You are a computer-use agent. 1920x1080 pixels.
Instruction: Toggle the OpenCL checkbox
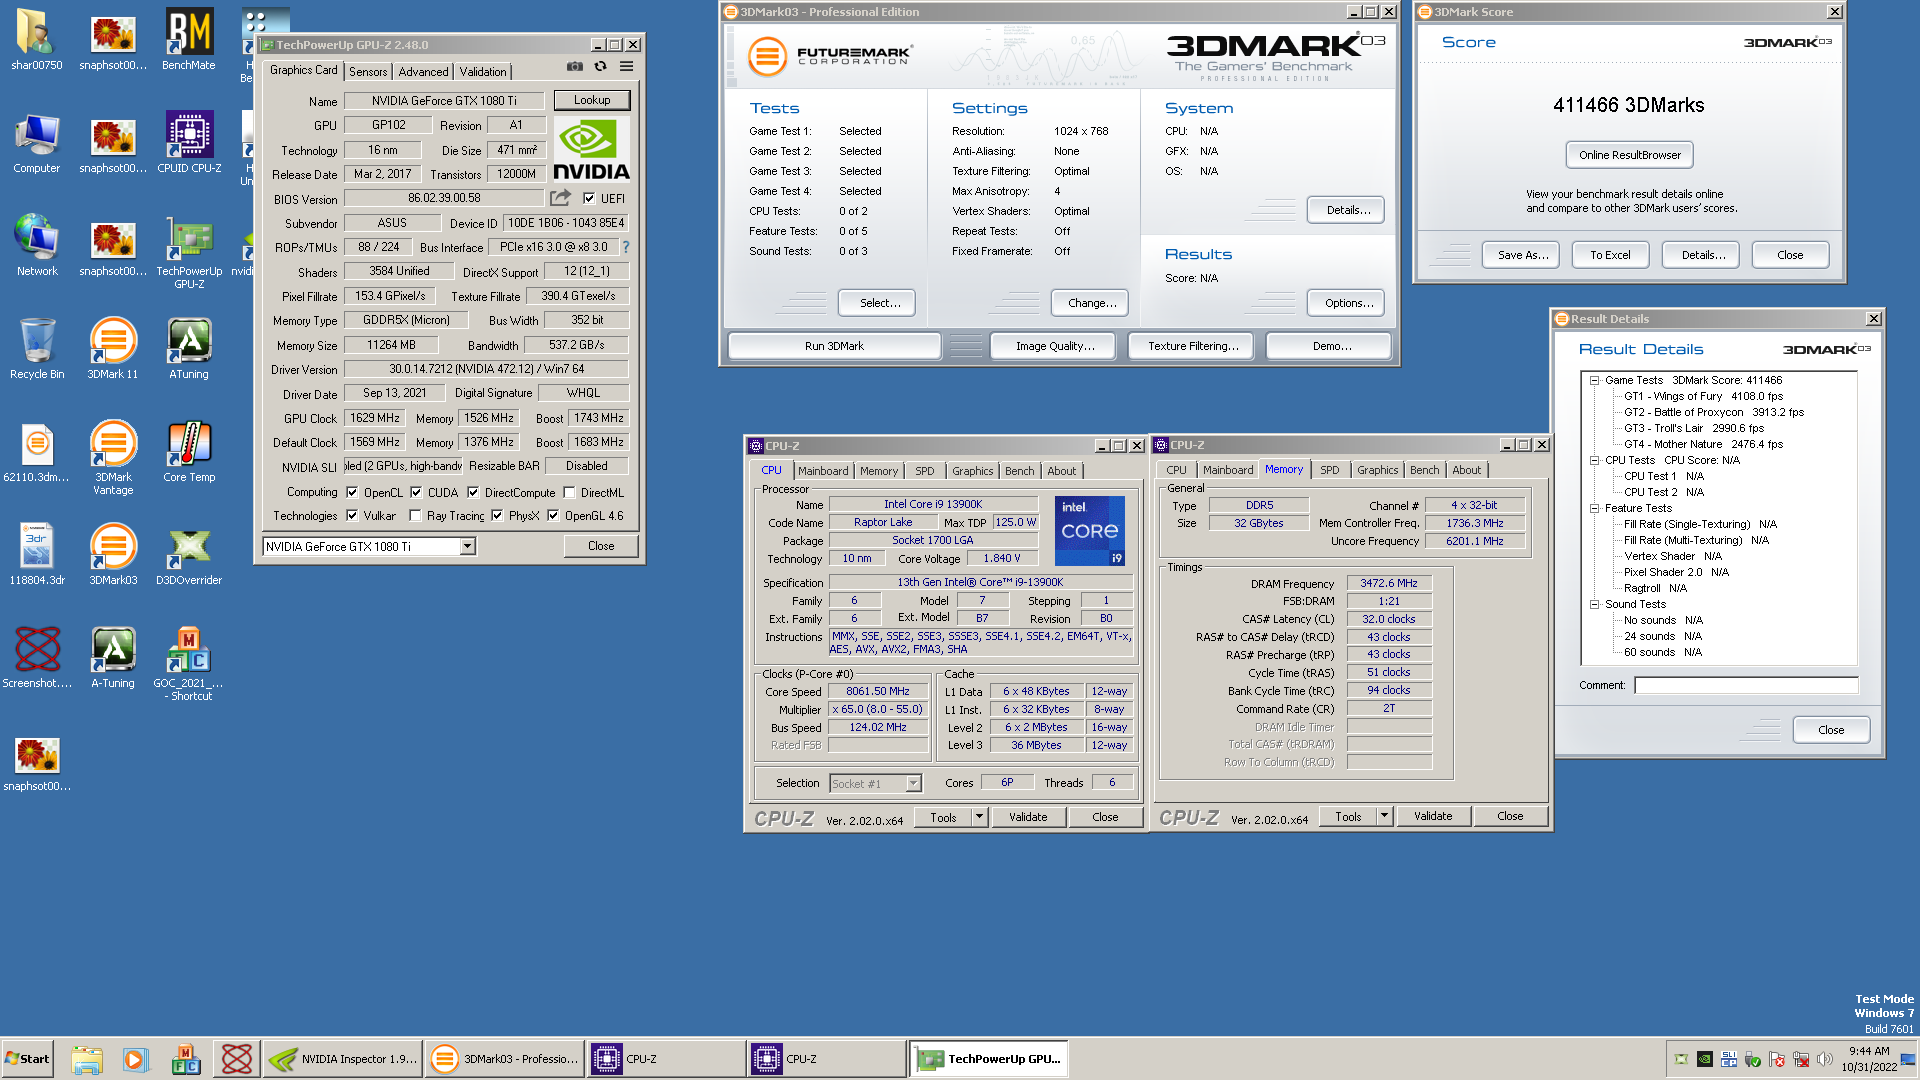pyautogui.click(x=352, y=492)
